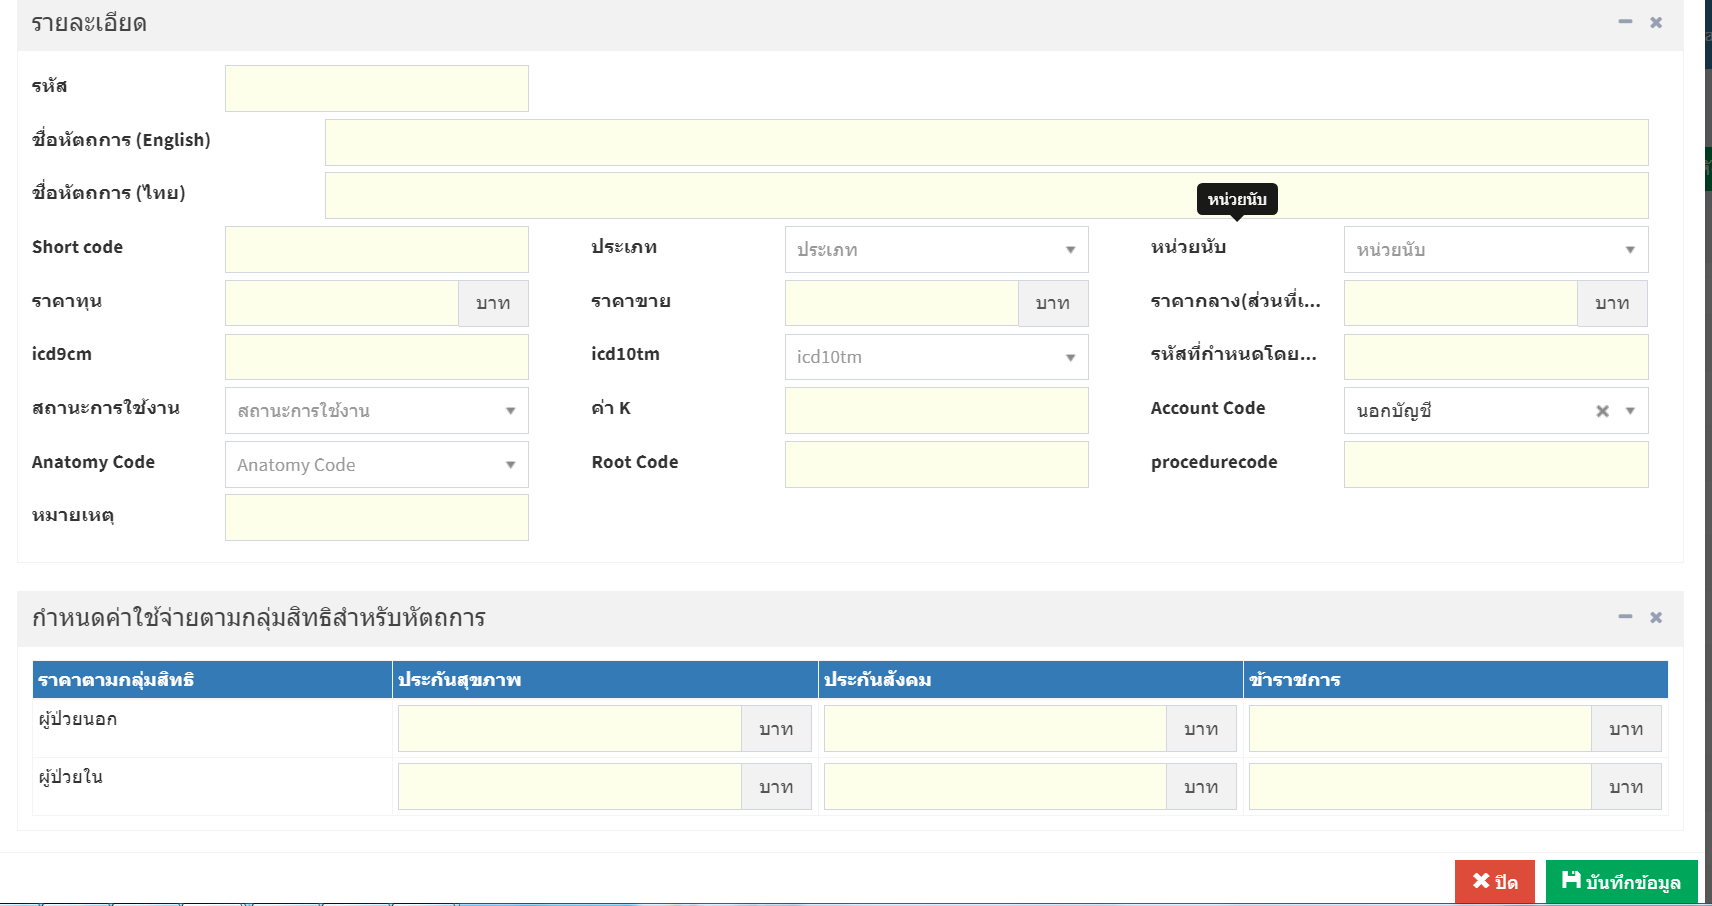Open the ประเภท dropdown

click(936, 250)
